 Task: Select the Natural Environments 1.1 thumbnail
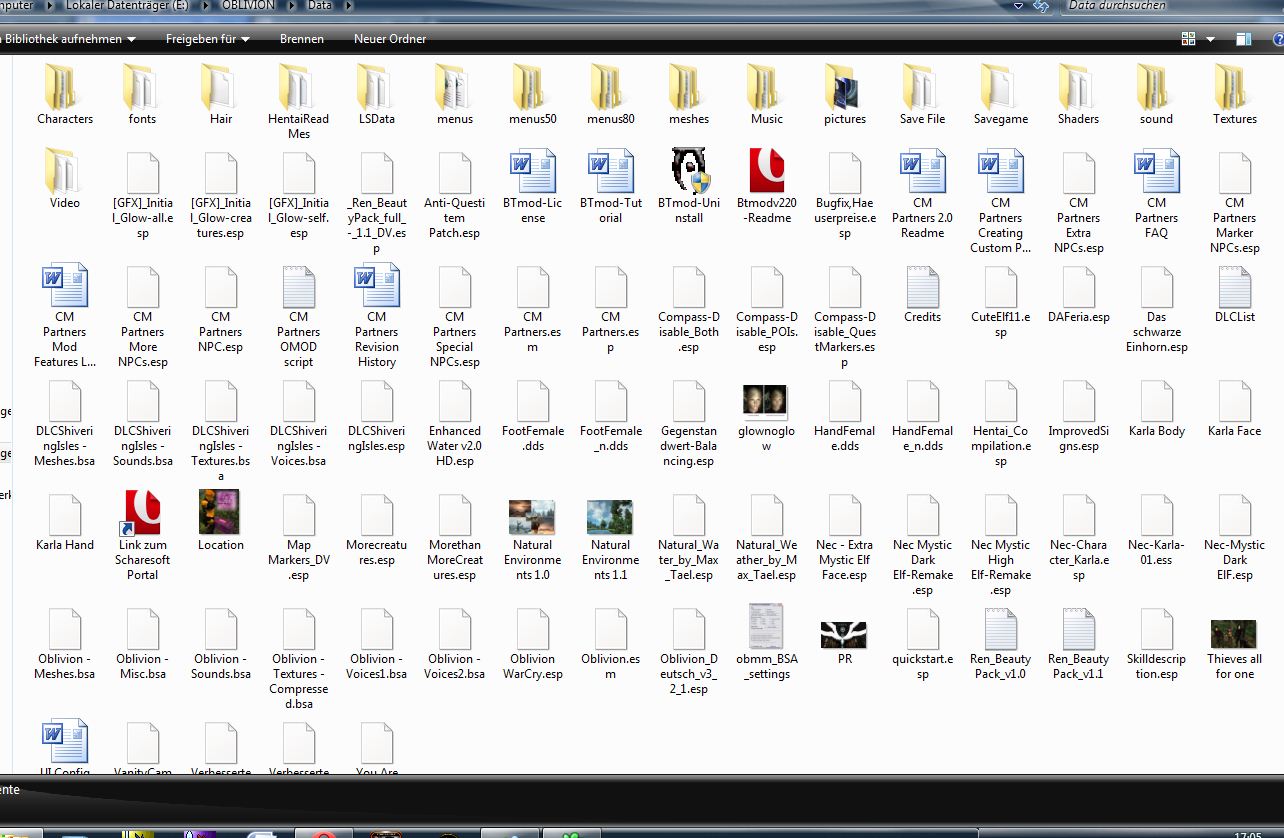[610, 517]
